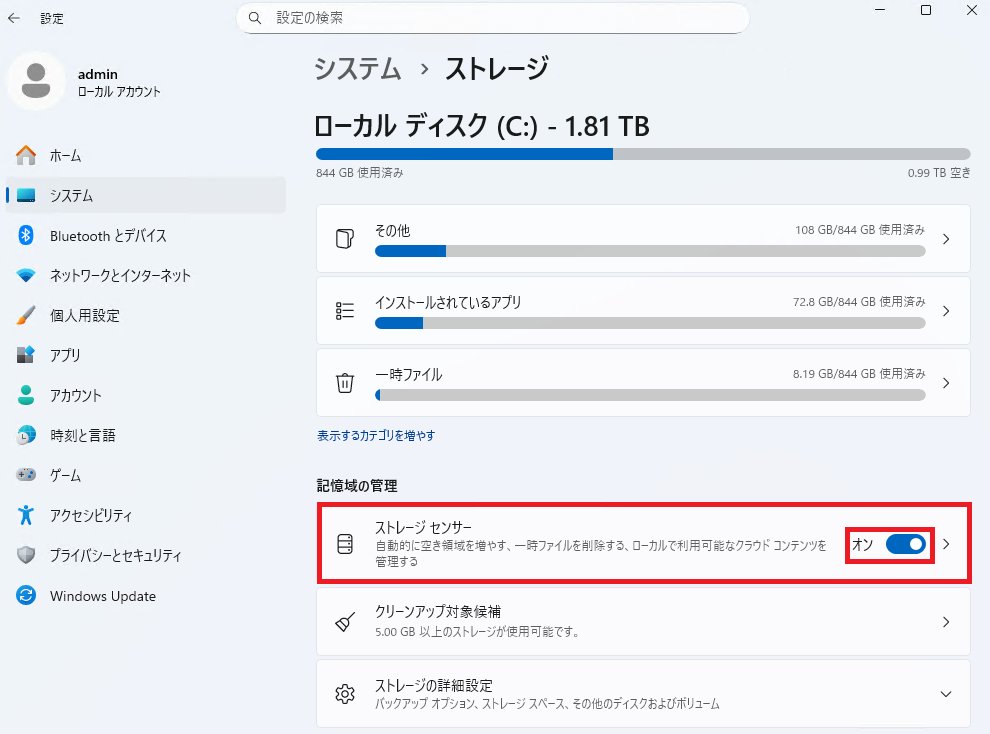
Task: Select the Windows Update icon
Action: point(26,595)
